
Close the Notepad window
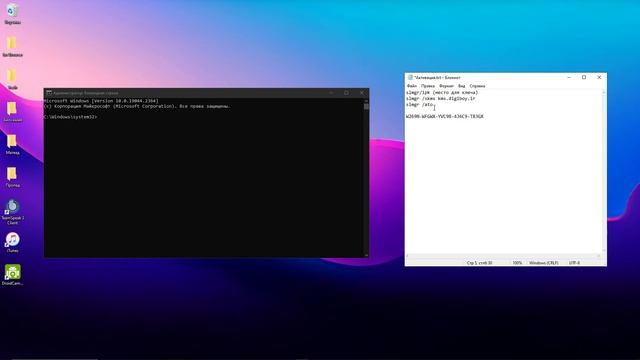[x=599, y=77]
